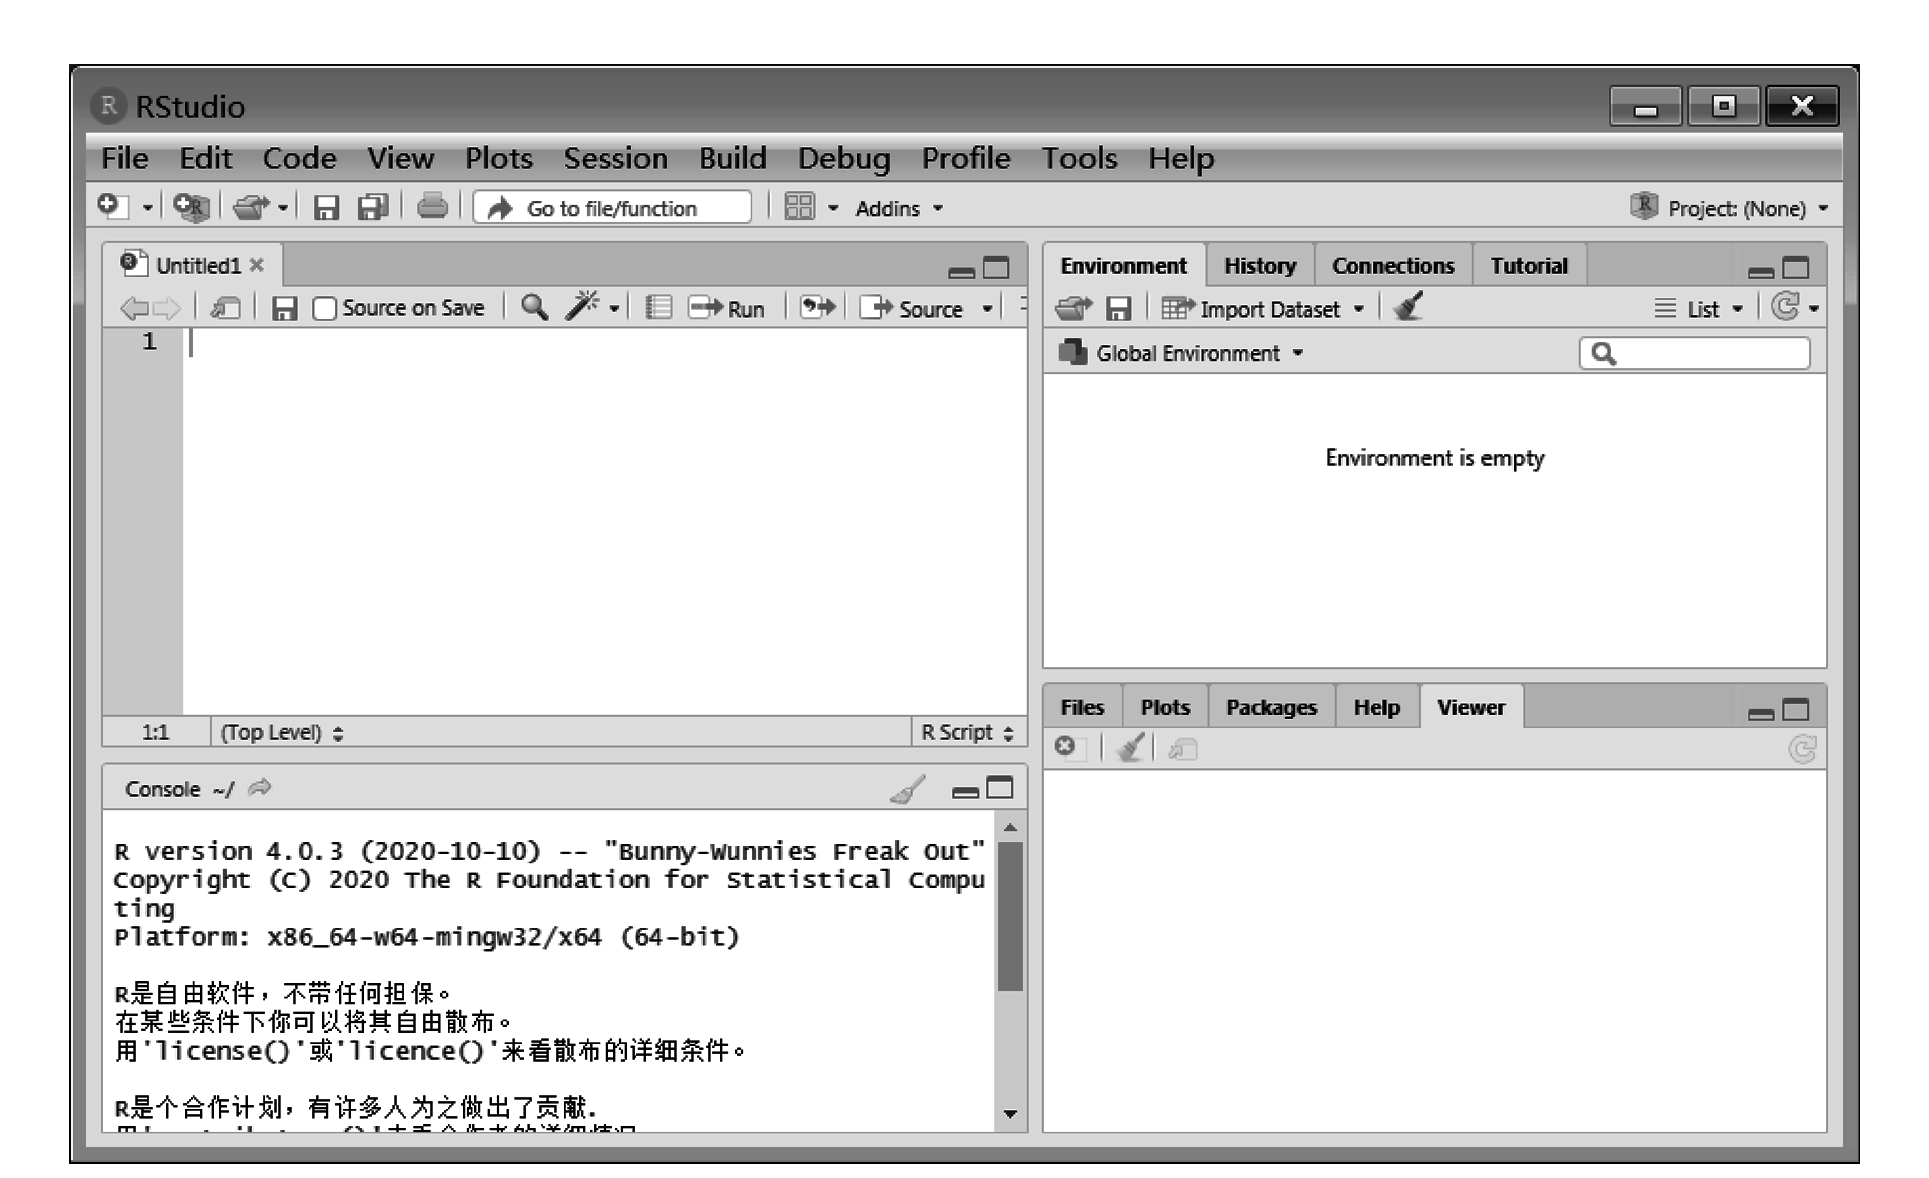Switch to History tab
The image size is (1929, 1178).
tap(1259, 266)
